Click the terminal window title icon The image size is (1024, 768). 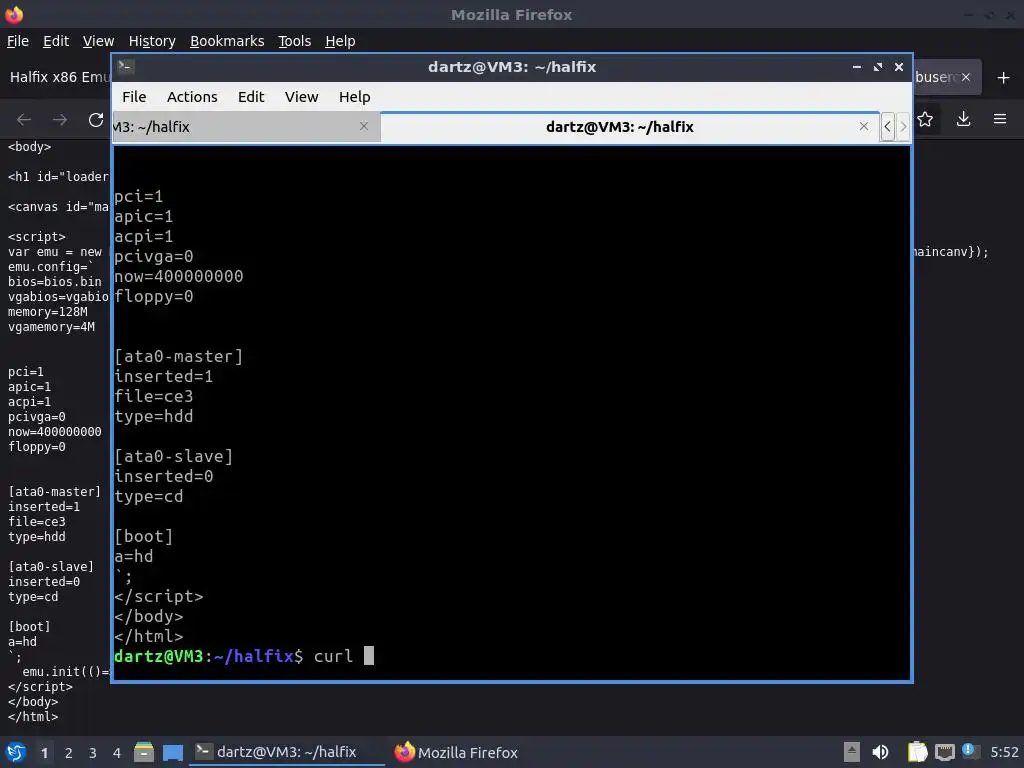pos(125,66)
